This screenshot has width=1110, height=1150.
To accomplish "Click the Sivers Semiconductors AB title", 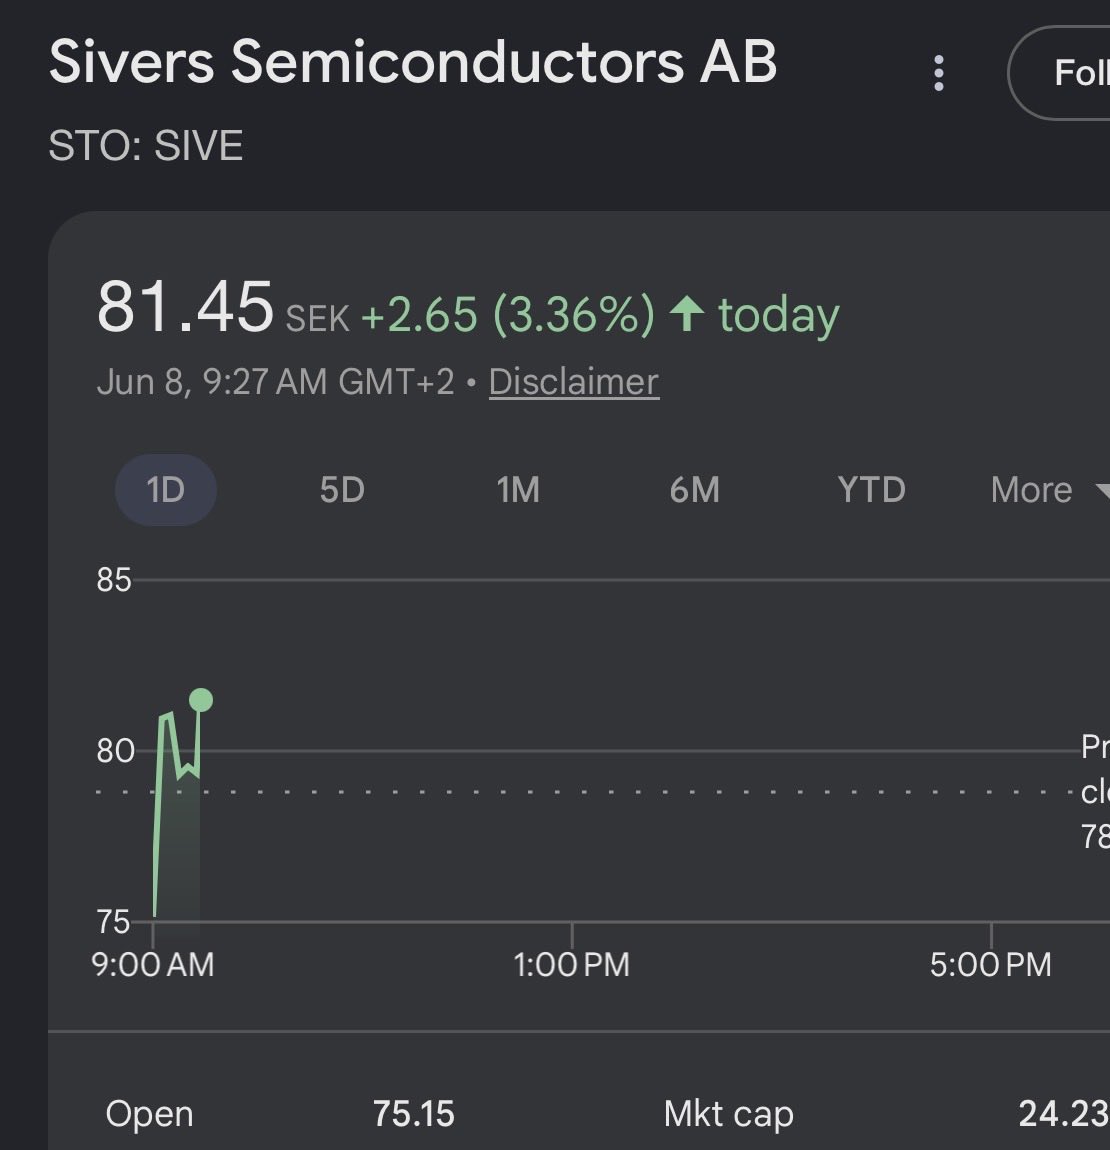I will (x=412, y=62).
